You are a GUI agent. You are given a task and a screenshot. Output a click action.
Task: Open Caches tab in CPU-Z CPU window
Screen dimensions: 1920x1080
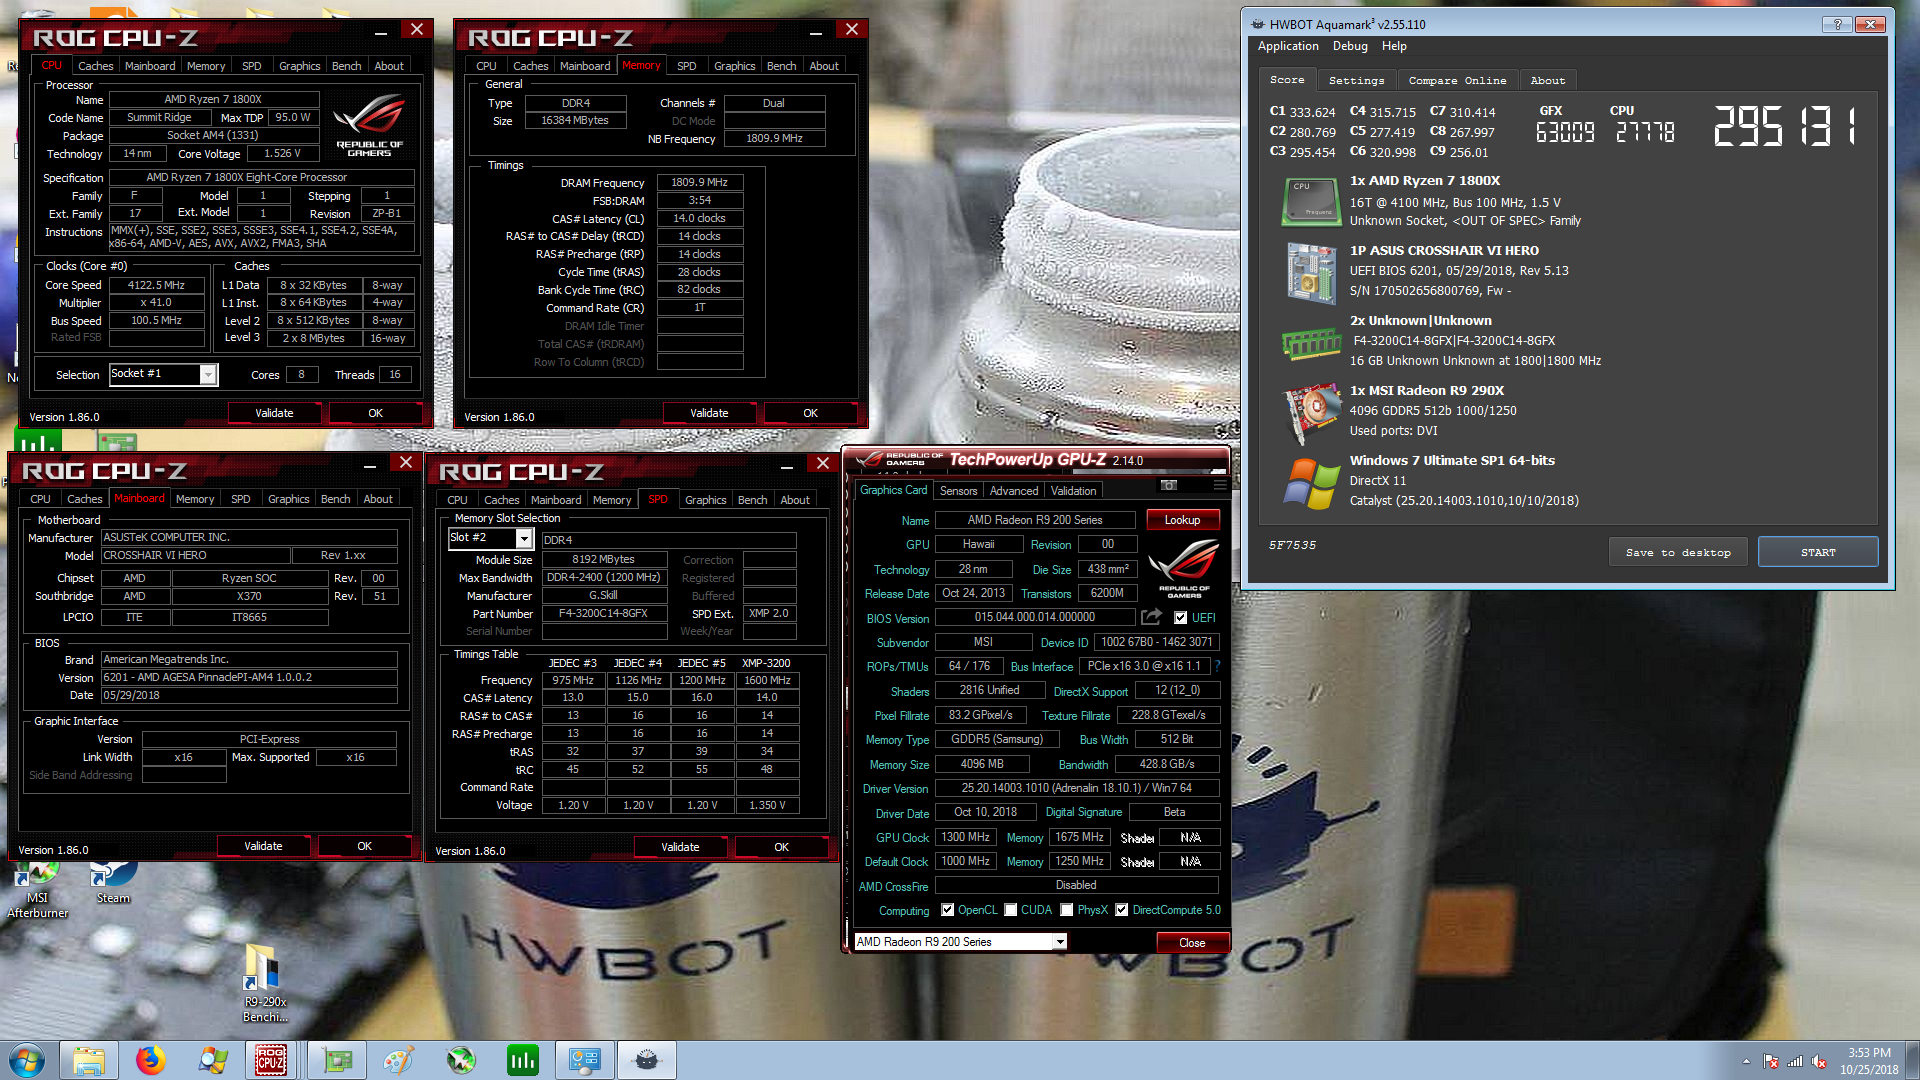click(95, 66)
